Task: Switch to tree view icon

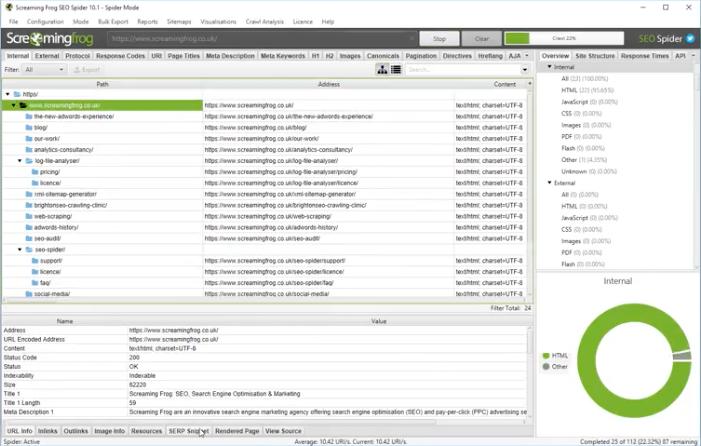Action: (x=382, y=69)
